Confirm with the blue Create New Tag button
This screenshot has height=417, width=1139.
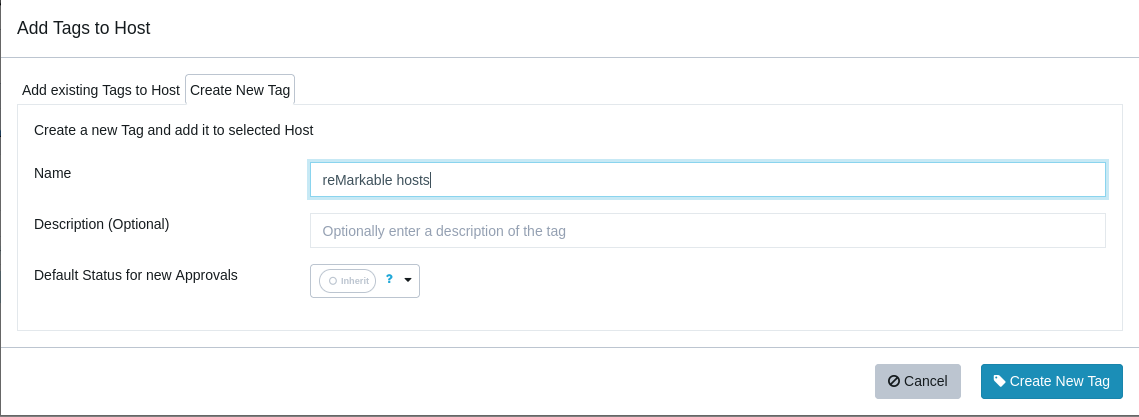(1051, 381)
